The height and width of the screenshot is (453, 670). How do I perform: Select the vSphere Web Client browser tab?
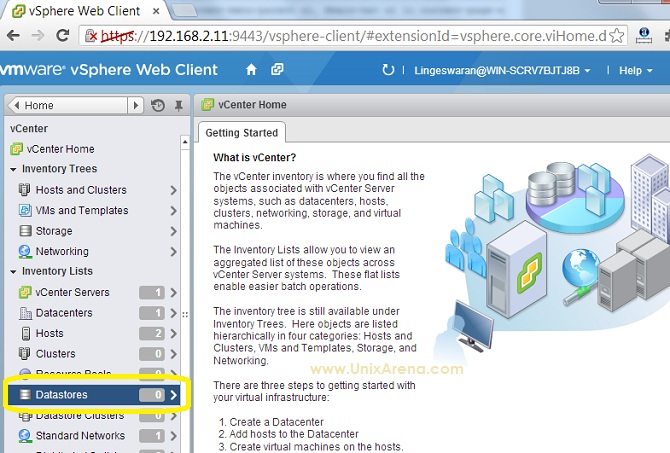(x=84, y=11)
